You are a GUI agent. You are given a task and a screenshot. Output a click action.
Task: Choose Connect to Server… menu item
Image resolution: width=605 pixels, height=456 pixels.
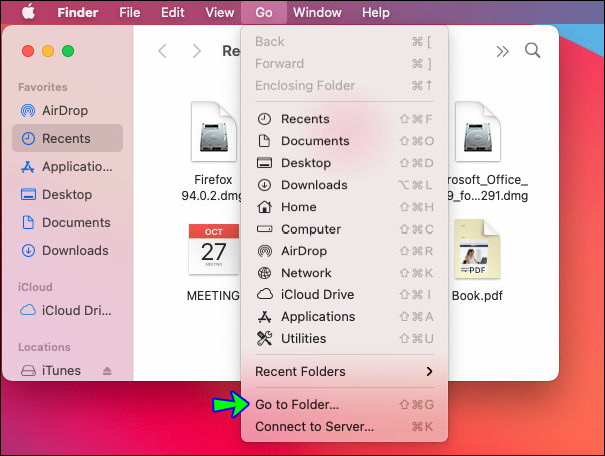pyautogui.click(x=345, y=427)
